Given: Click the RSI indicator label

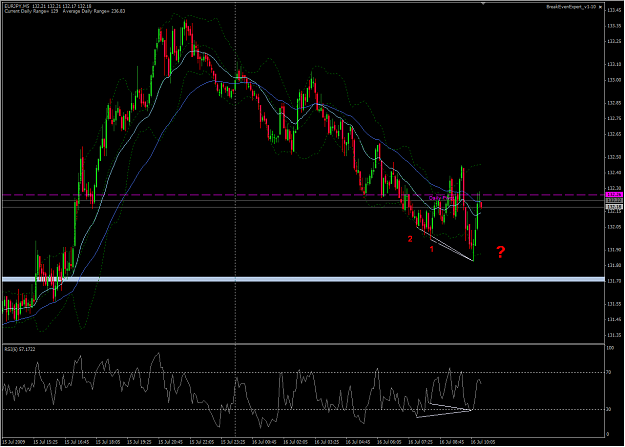Looking at the screenshot, I should click(x=20, y=349).
